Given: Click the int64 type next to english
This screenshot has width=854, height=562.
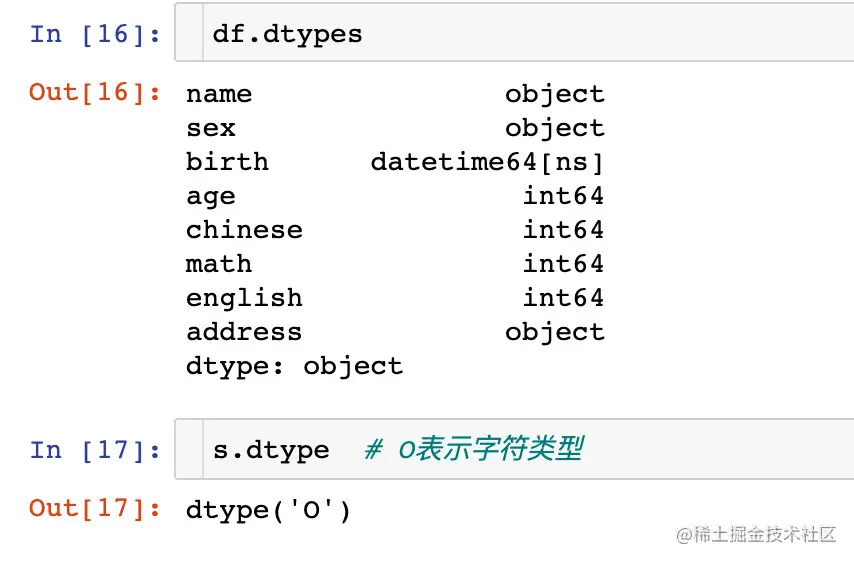Looking at the screenshot, I should tap(563, 297).
